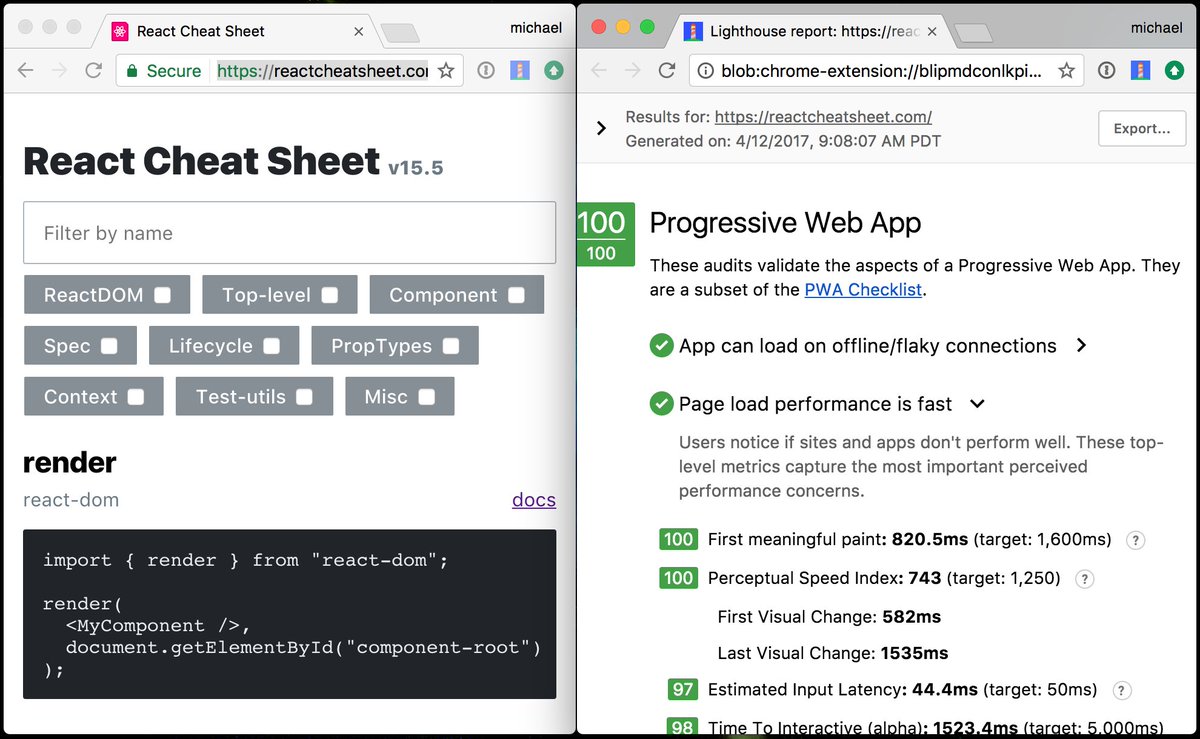Open help icon for First meaningful paint
Viewport: 1200px width, 739px height.
point(1135,540)
